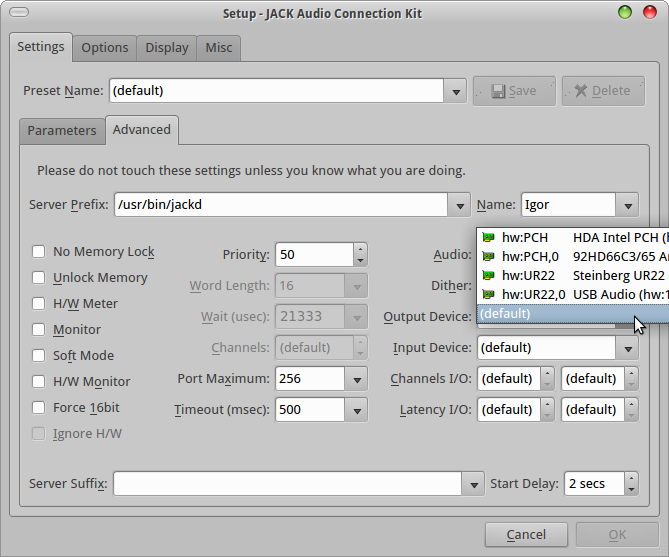The width and height of the screenshot is (669, 557).
Task: Open the Preset Name dropdown arrow
Action: click(456, 91)
